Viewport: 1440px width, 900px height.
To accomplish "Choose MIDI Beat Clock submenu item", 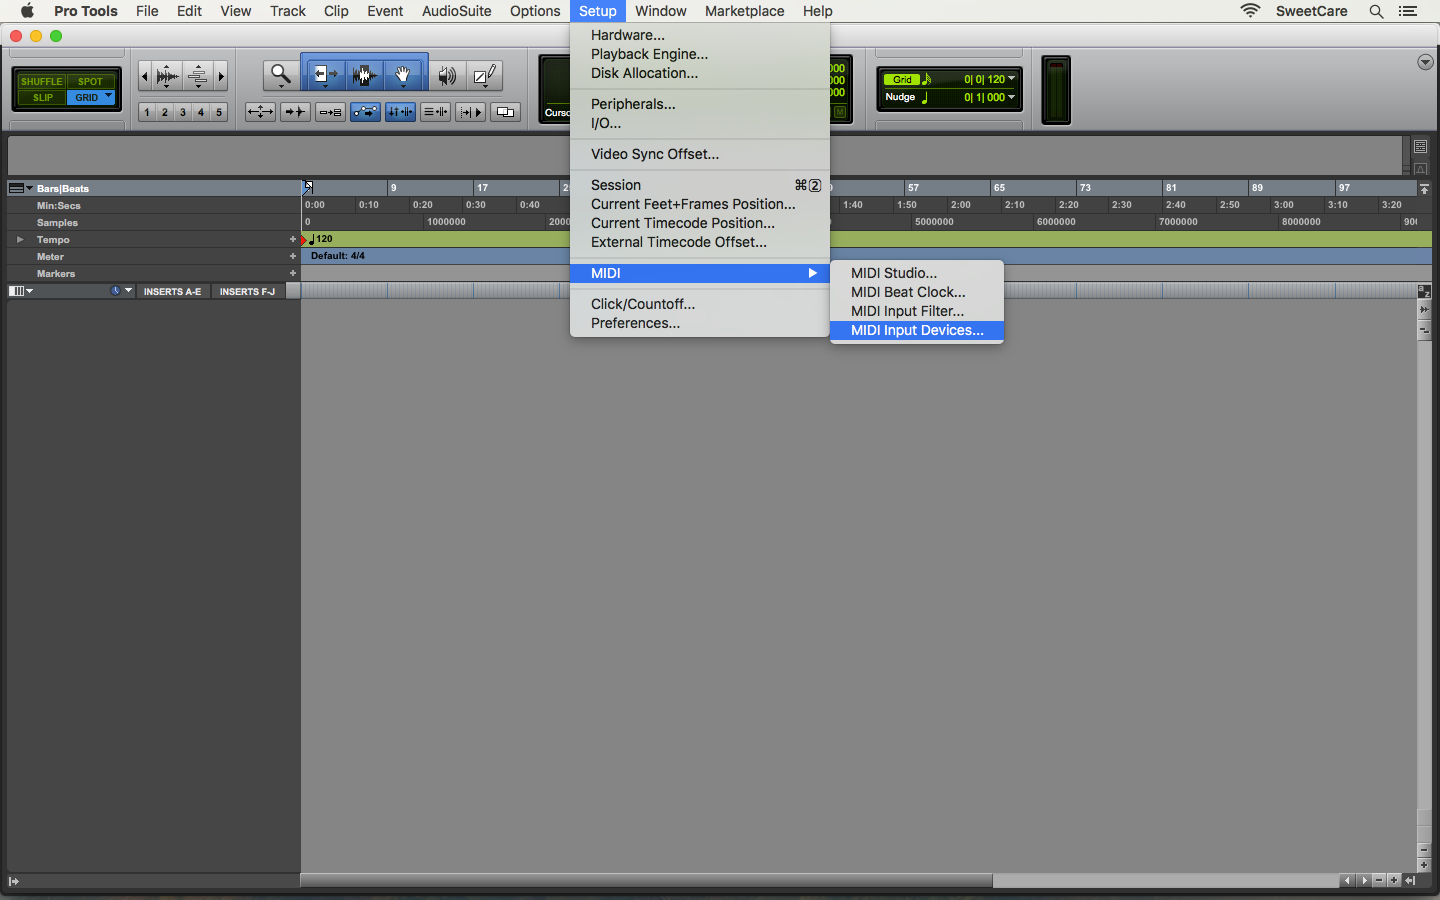I will coord(917,292).
